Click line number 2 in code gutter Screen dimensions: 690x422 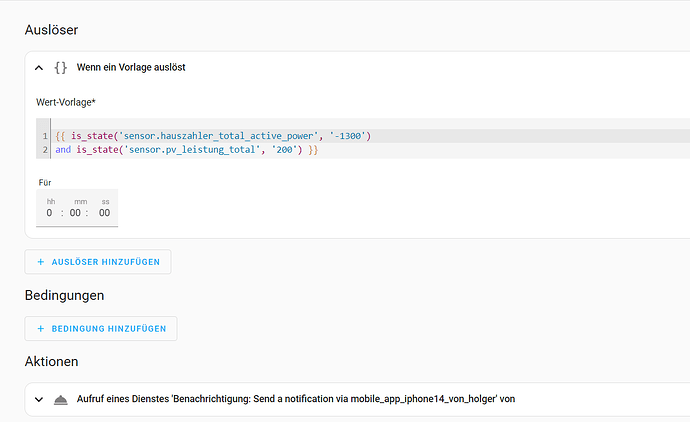coord(45,150)
